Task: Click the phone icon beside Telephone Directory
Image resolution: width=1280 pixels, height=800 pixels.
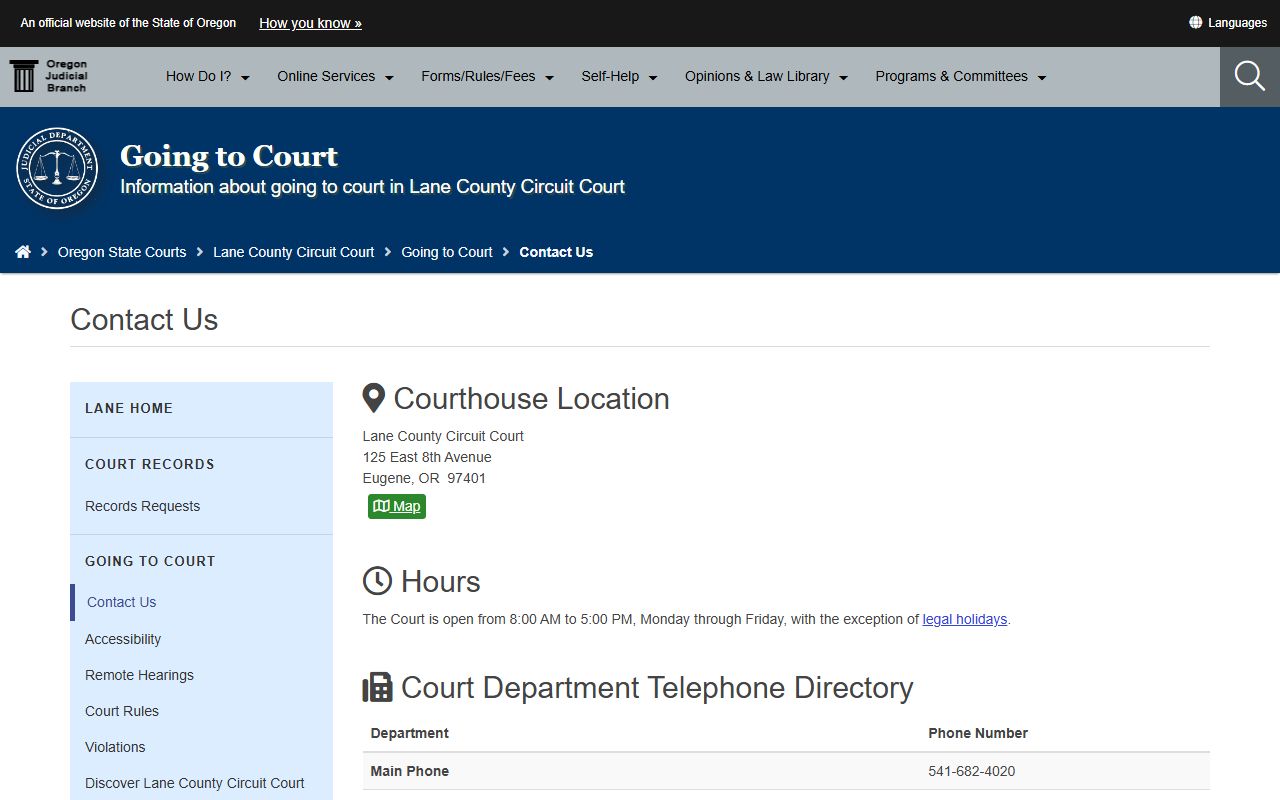Action: 378,688
